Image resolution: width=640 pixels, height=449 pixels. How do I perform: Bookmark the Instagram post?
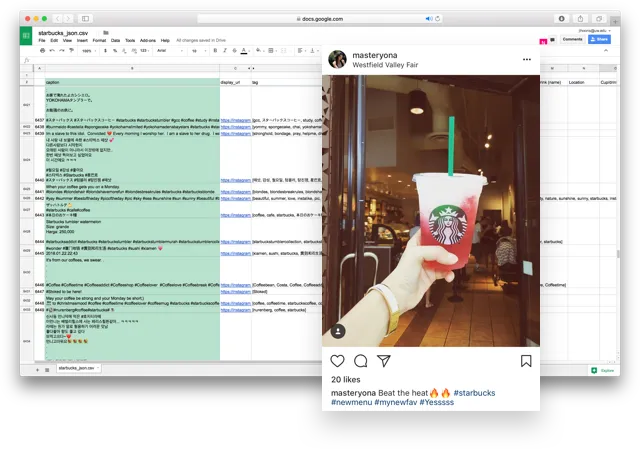click(x=526, y=361)
